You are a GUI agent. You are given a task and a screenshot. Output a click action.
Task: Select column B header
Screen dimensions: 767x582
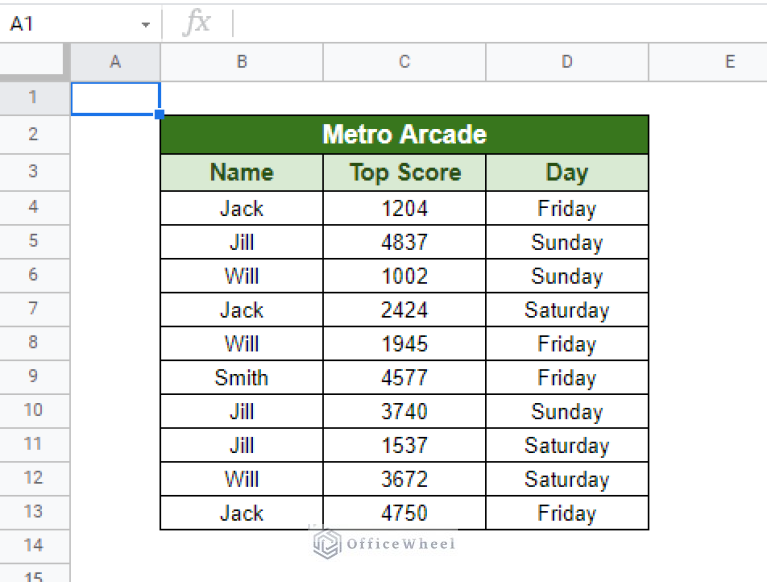tap(242, 62)
